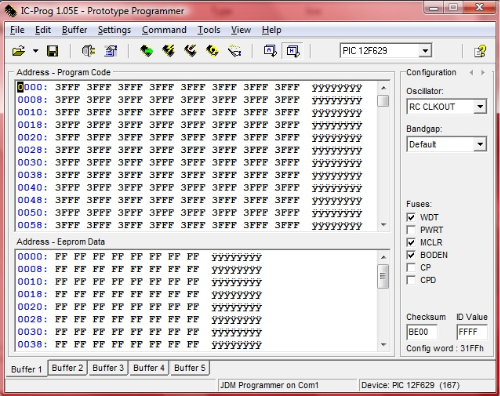Toggle the MCLR fuse checkbox
500x396 pixels.
(x=411, y=242)
